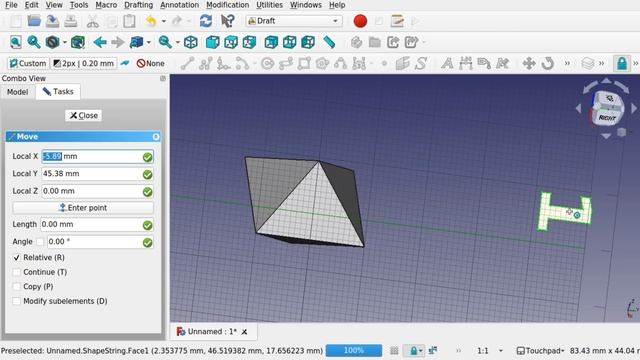Click the Custom working plane button

[x=28, y=64]
